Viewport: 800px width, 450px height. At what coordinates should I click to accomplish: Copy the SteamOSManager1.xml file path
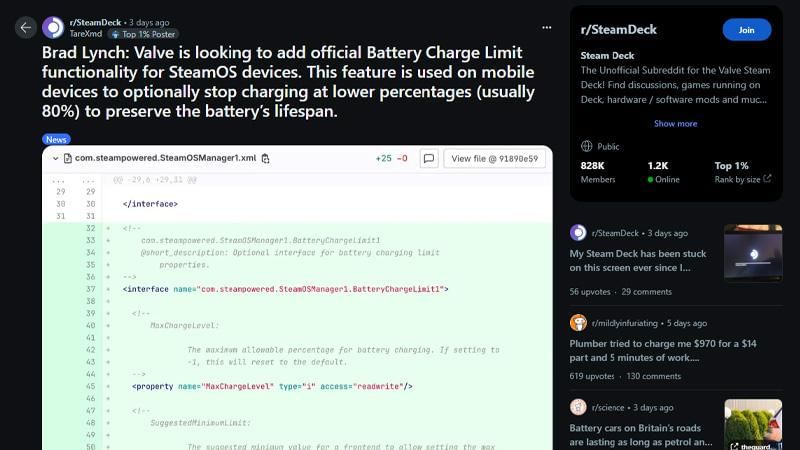tap(266, 158)
